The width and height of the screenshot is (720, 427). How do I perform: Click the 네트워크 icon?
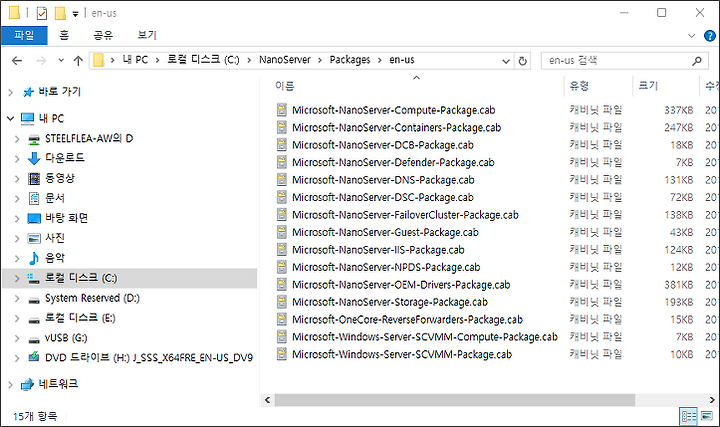(x=28, y=384)
